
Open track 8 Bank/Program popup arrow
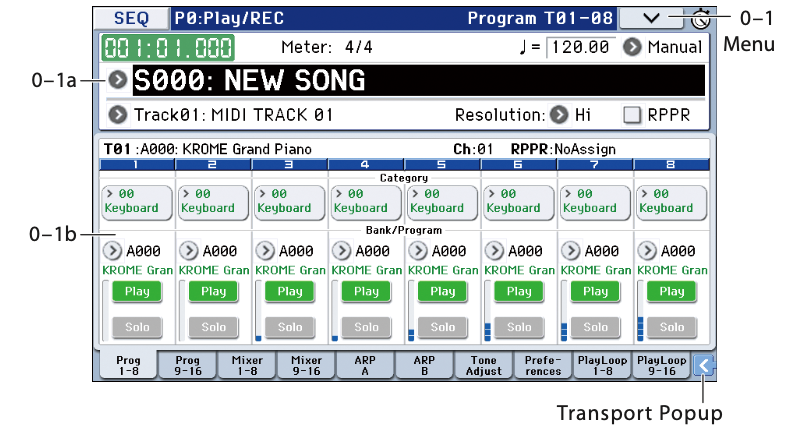click(647, 251)
